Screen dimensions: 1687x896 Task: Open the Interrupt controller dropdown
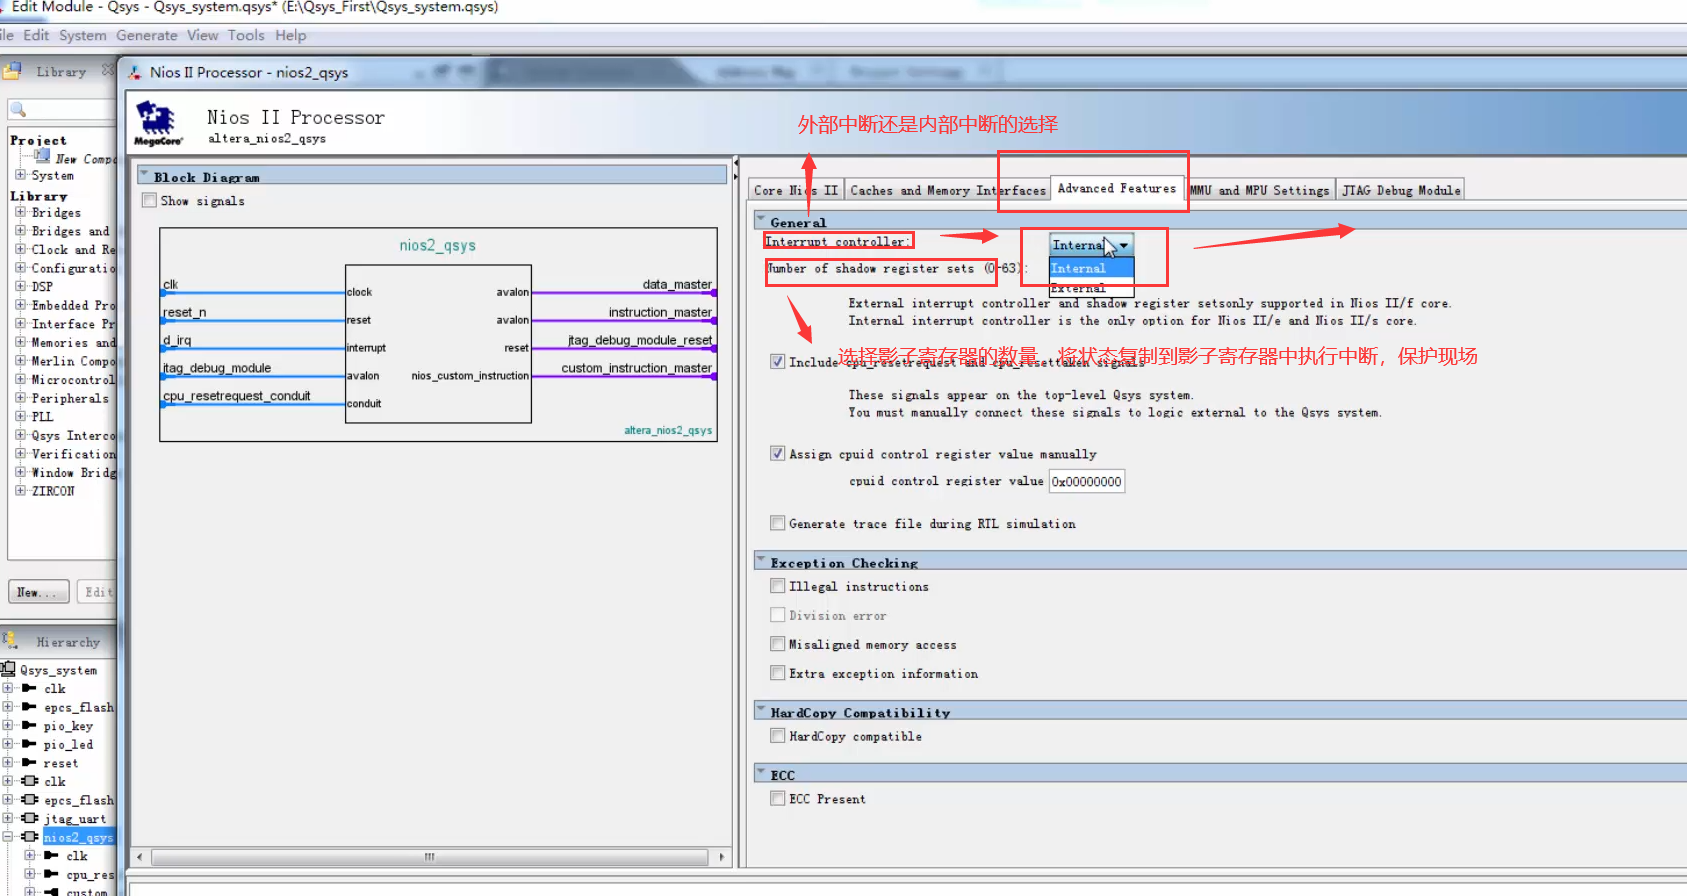coord(1091,245)
